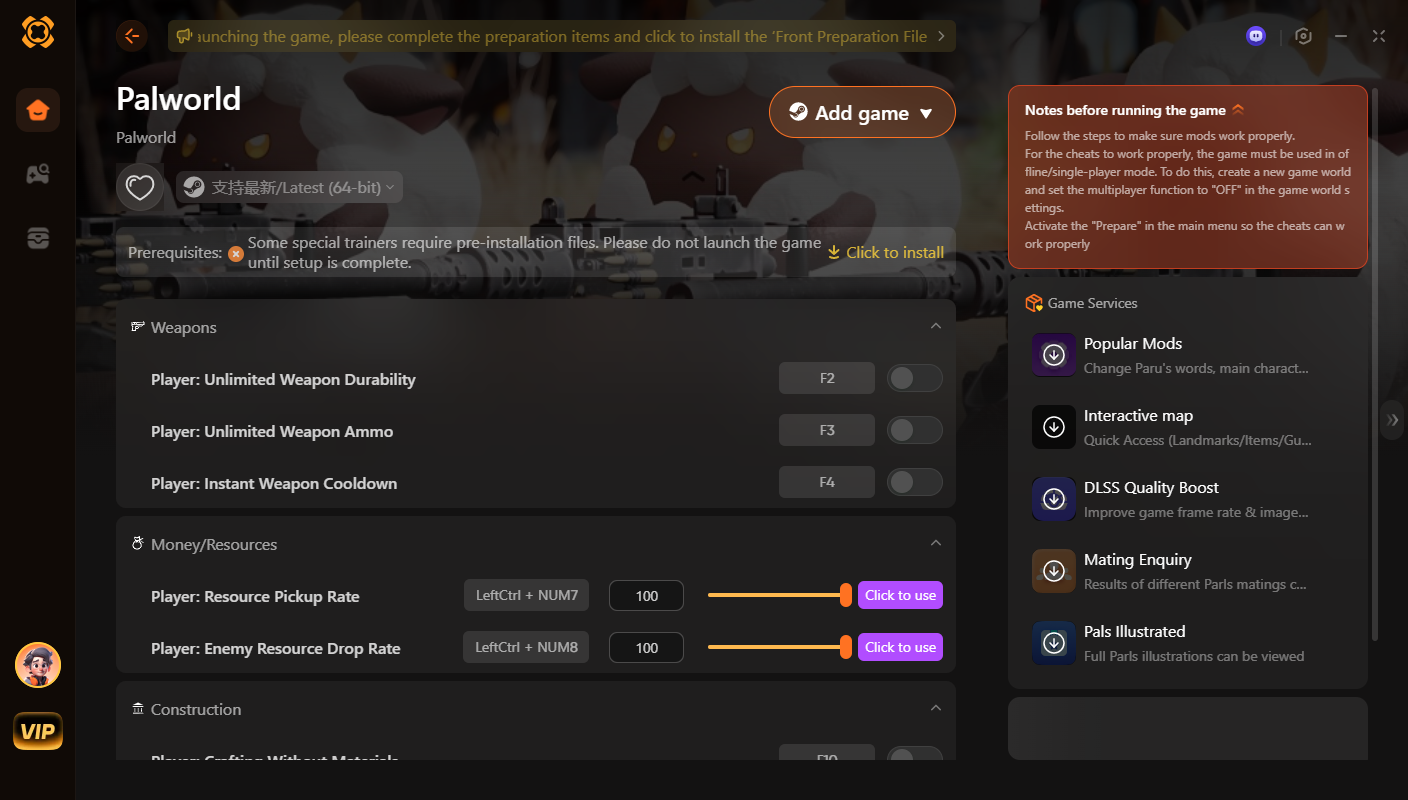The width and height of the screenshot is (1408, 800).
Task: Adjust the Enemy Resource Drop Rate slider
Action: pos(780,647)
